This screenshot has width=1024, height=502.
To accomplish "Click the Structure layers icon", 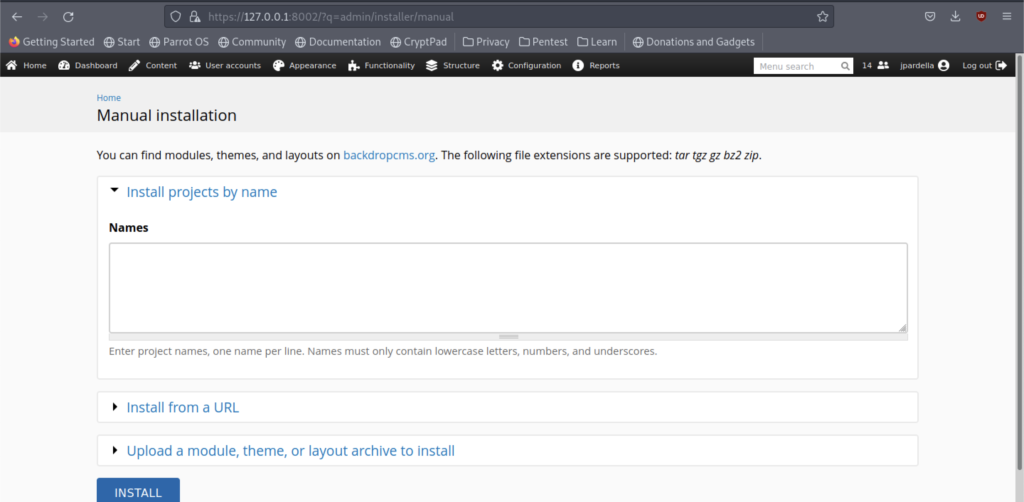I will (x=432, y=66).
